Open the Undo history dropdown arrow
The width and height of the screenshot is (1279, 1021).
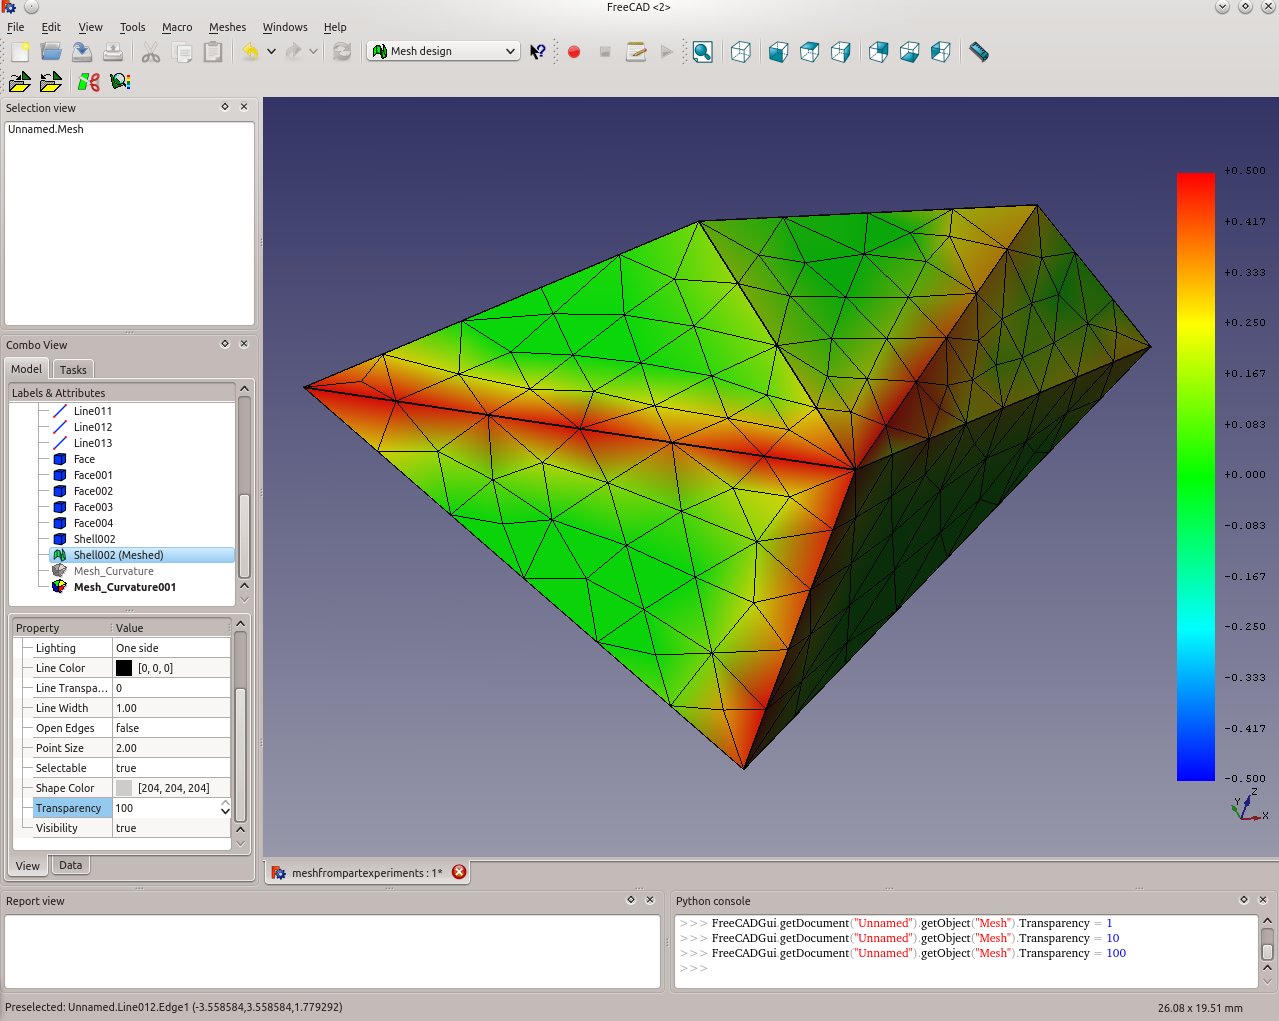pos(271,51)
